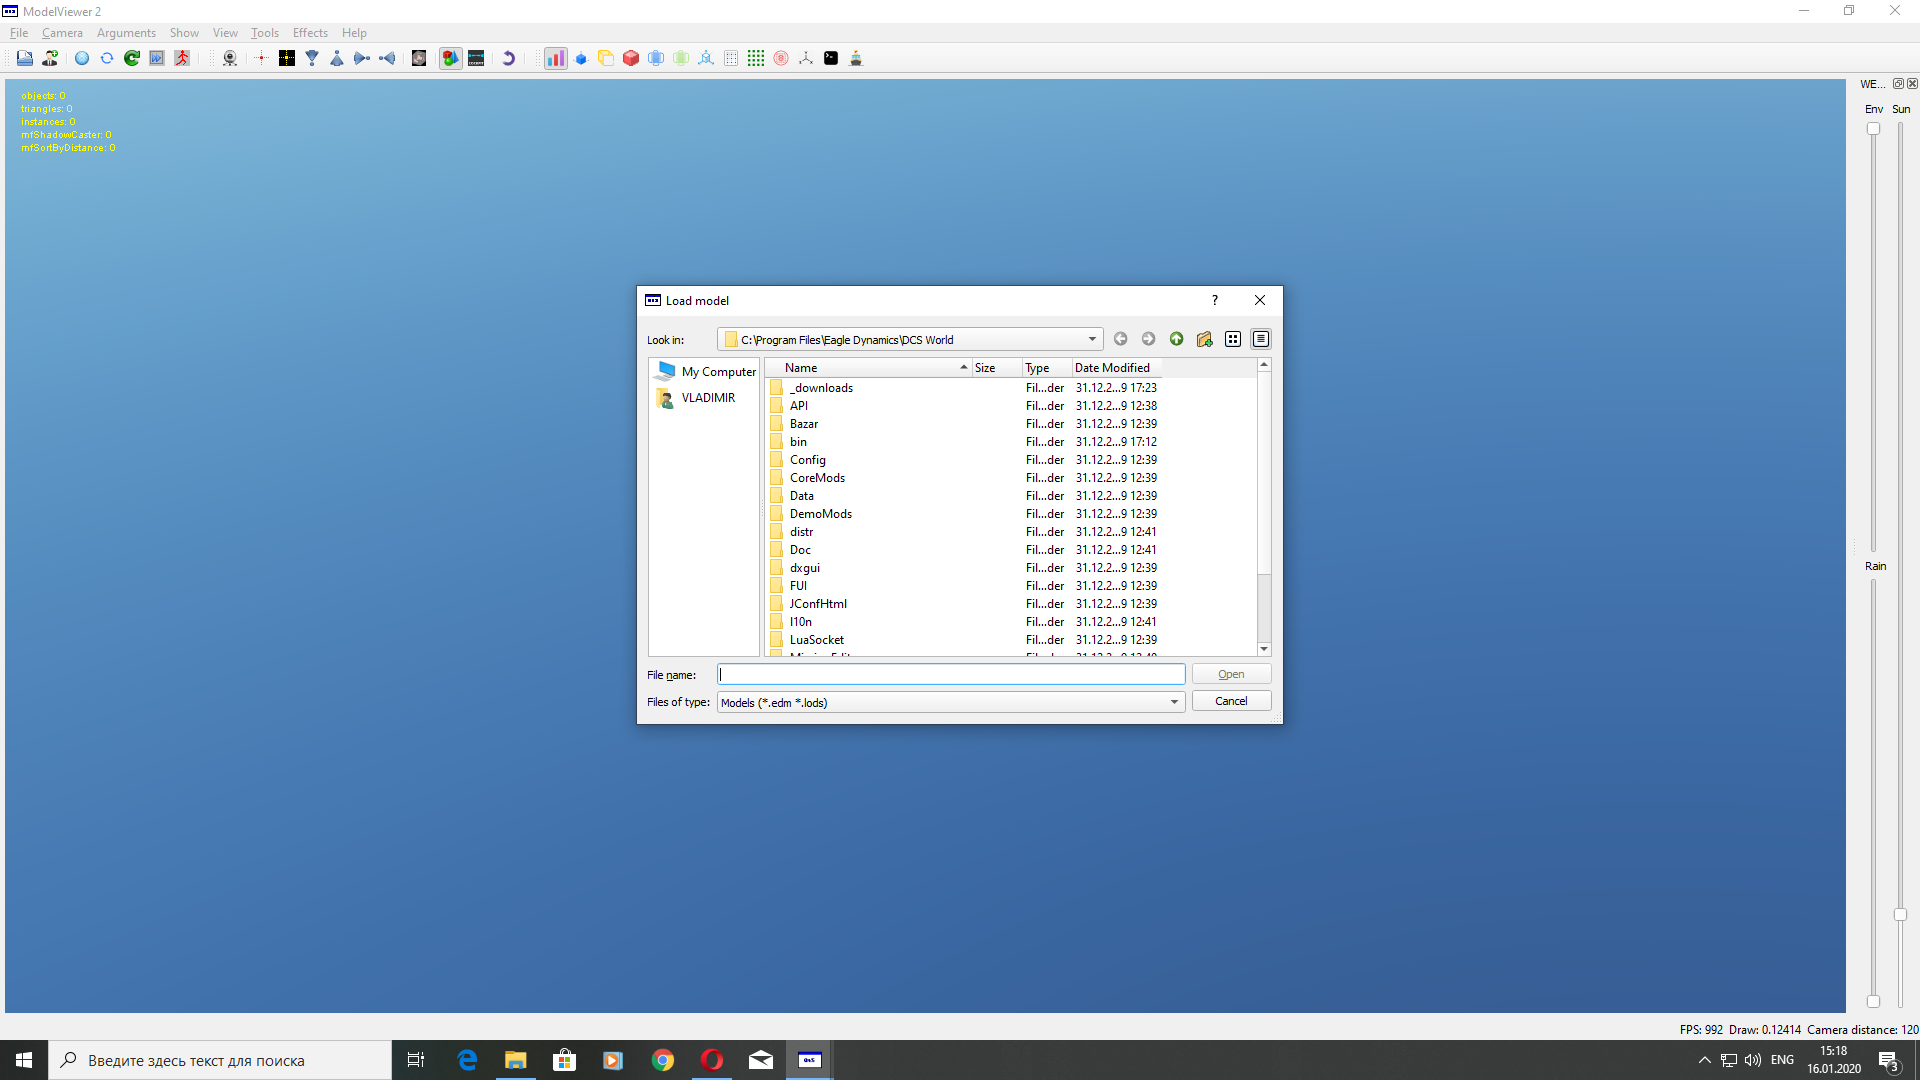Open the Camera menu
The width and height of the screenshot is (1920, 1080).
[62, 33]
